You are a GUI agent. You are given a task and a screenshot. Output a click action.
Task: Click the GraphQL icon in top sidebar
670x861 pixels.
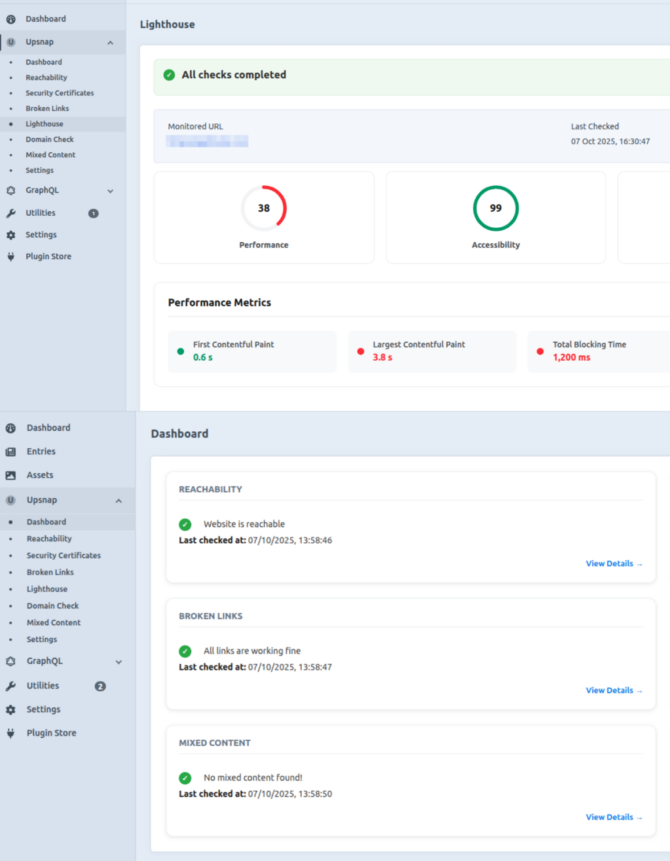[11, 191]
